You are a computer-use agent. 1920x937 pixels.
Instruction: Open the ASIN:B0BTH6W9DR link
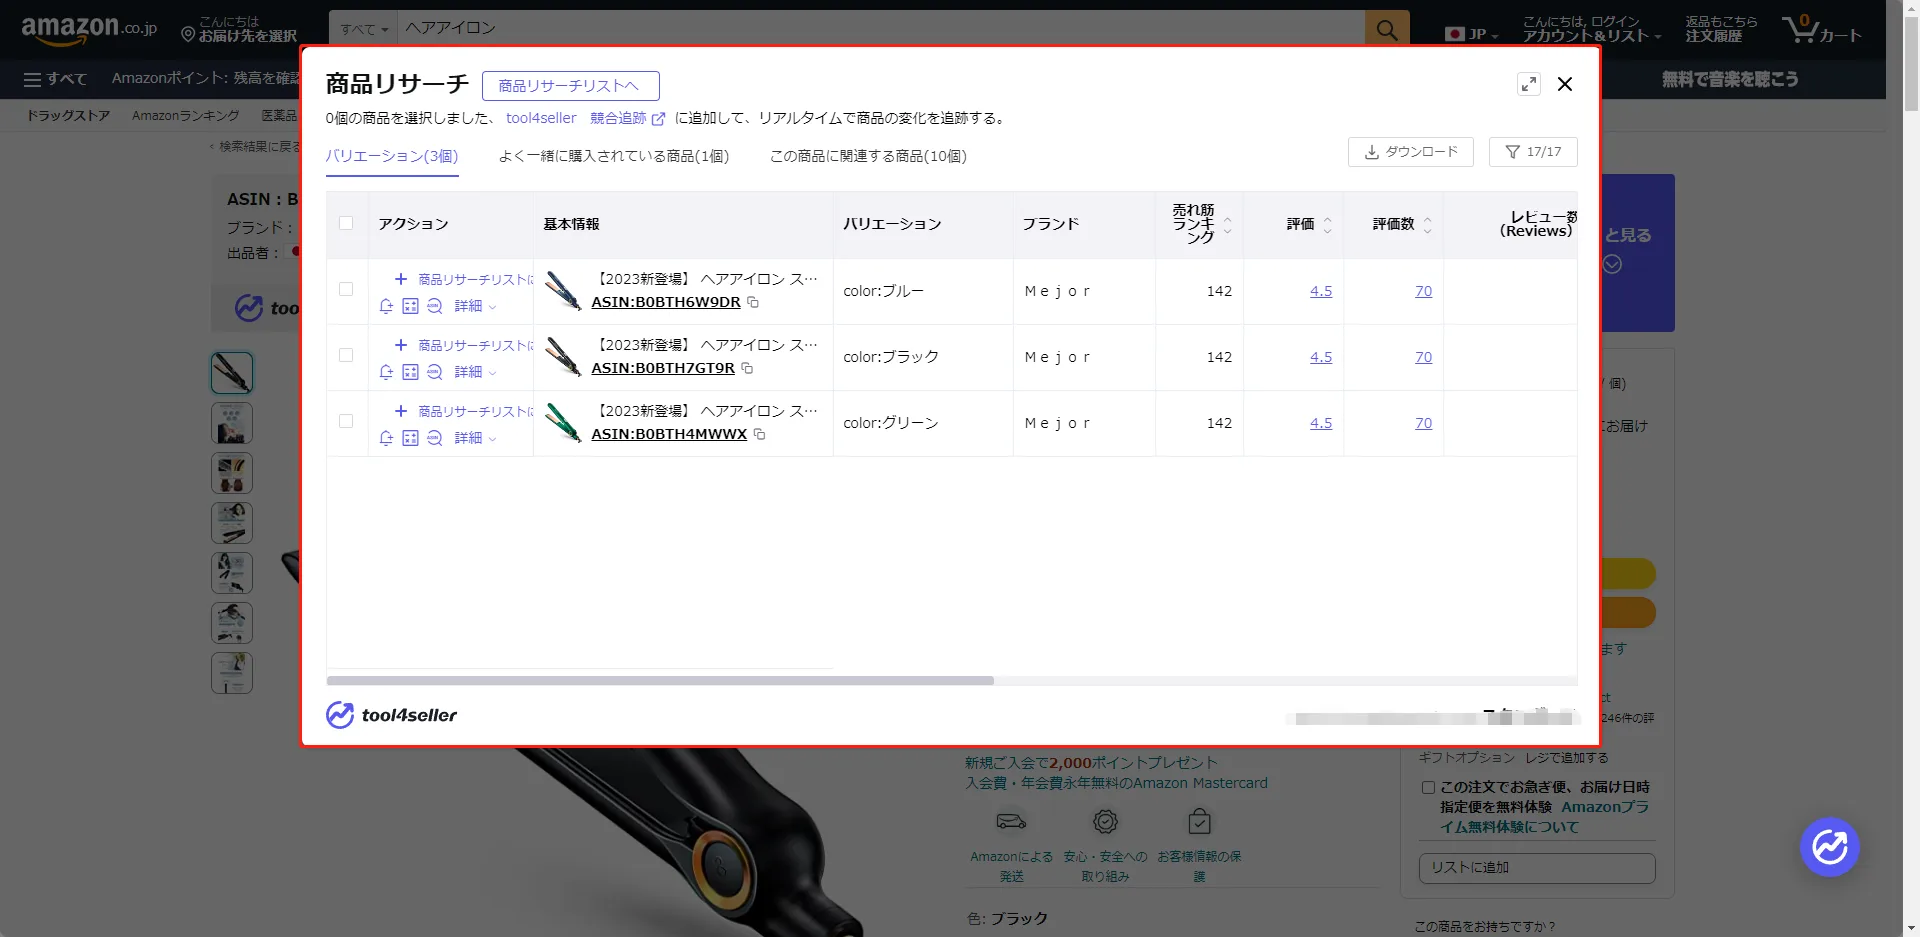tap(666, 302)
